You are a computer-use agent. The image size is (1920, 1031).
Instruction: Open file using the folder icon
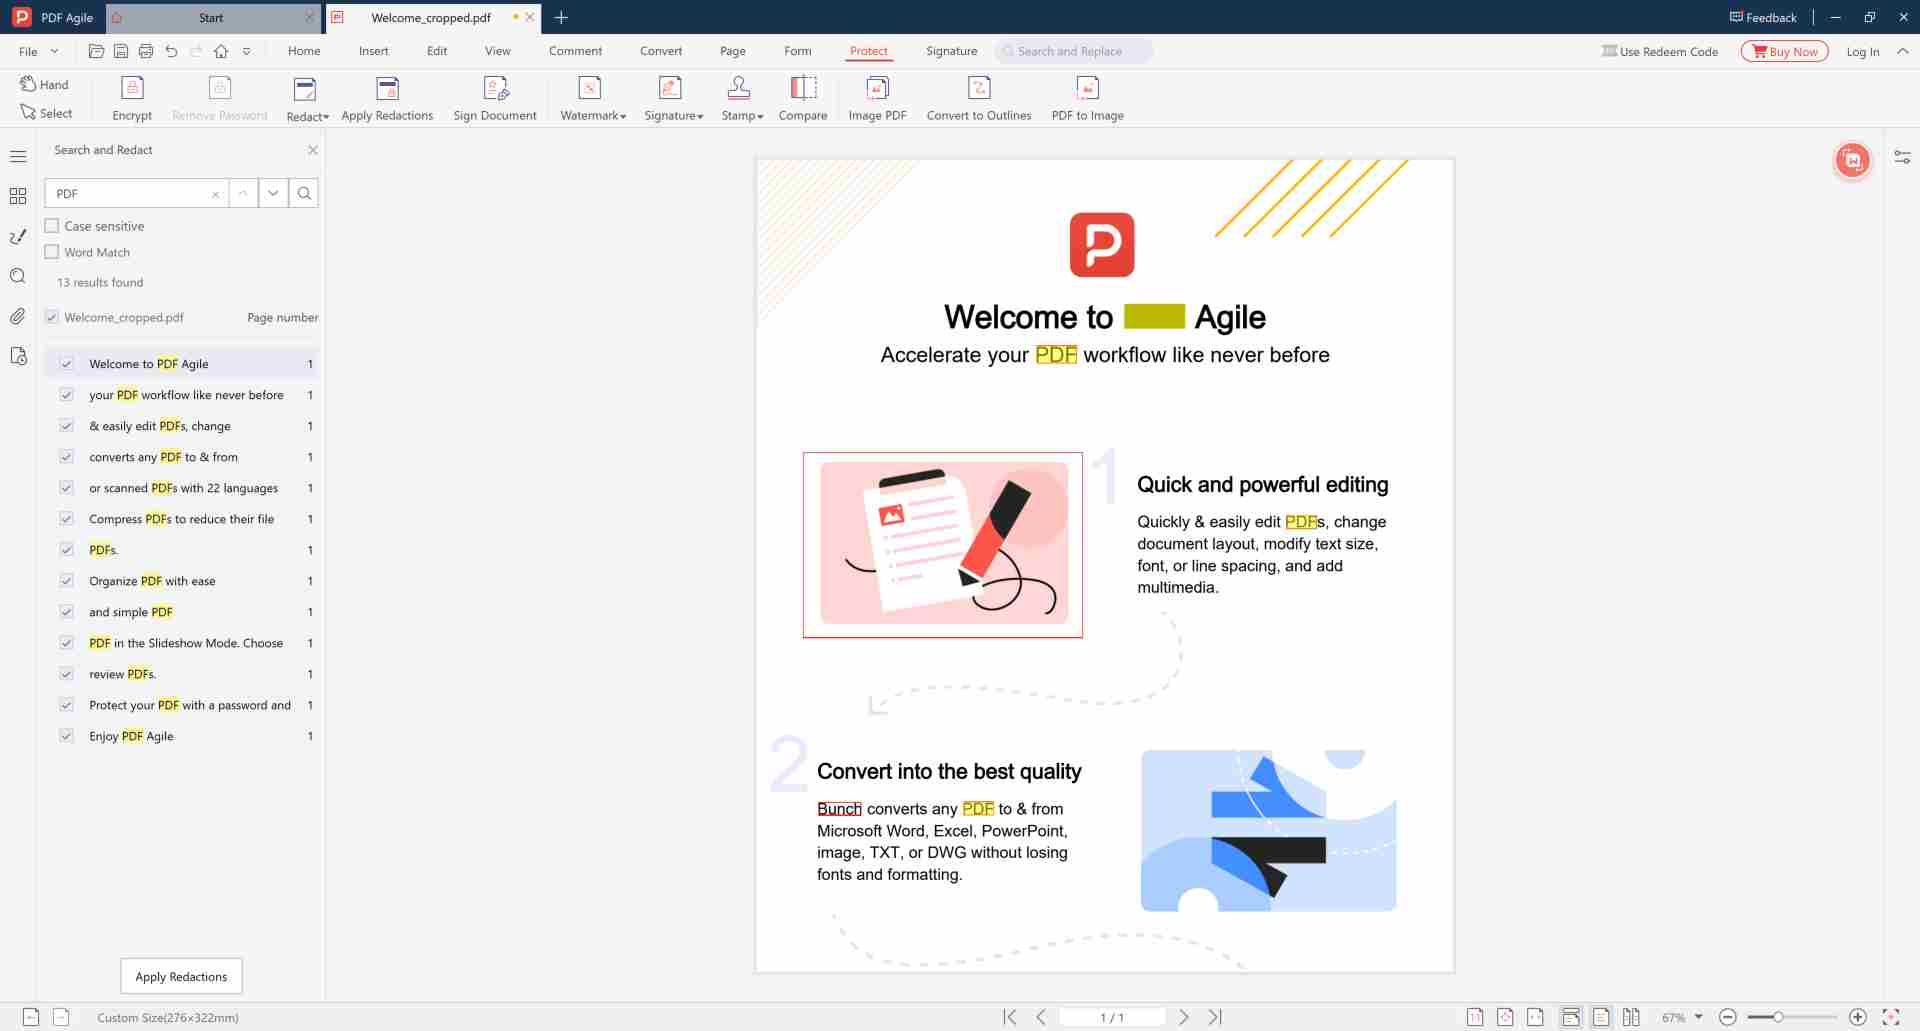click(96, 51)
